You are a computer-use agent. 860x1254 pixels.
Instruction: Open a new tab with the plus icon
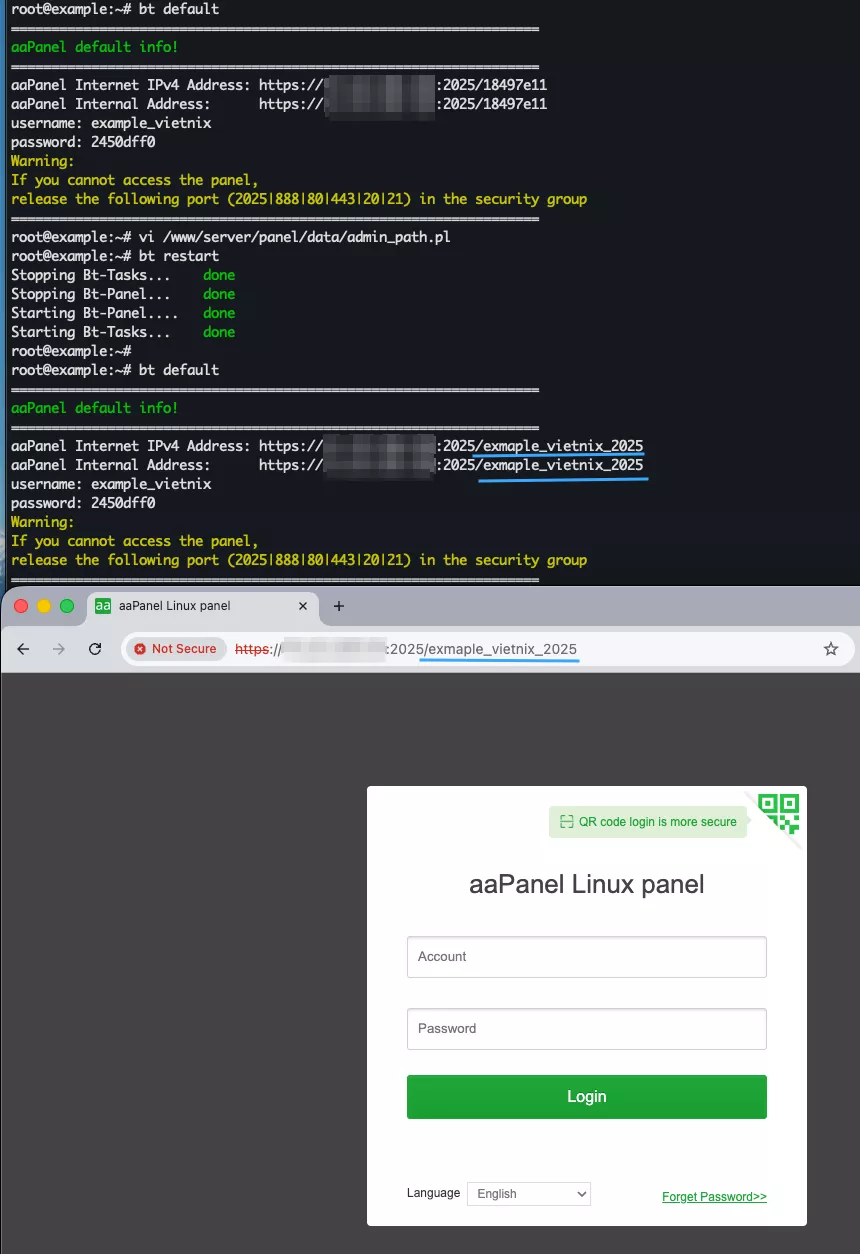tap(338, 606)
